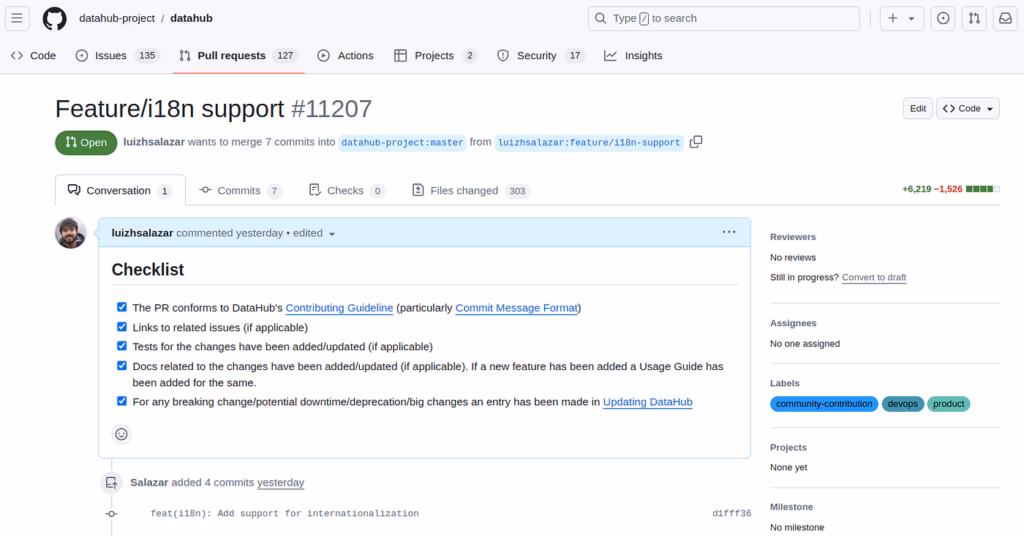Click the GitHub logo home icon
This screenshot has width=1024, height=536.
coord(54,18)
